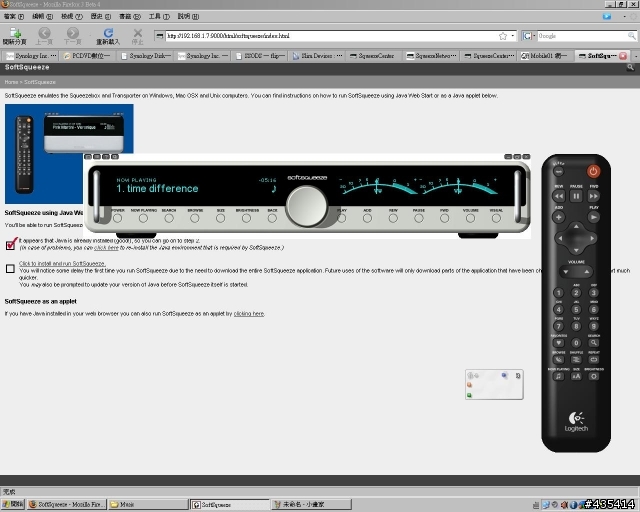The width and height of the screenshot is (640, 512).
Task: Bookmark page with the star icon
Action: [x=503, y=36]
